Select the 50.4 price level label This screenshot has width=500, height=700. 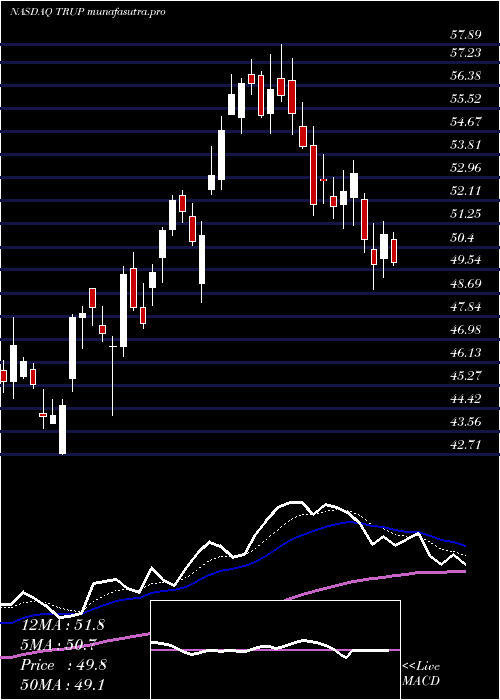(462, 238)
